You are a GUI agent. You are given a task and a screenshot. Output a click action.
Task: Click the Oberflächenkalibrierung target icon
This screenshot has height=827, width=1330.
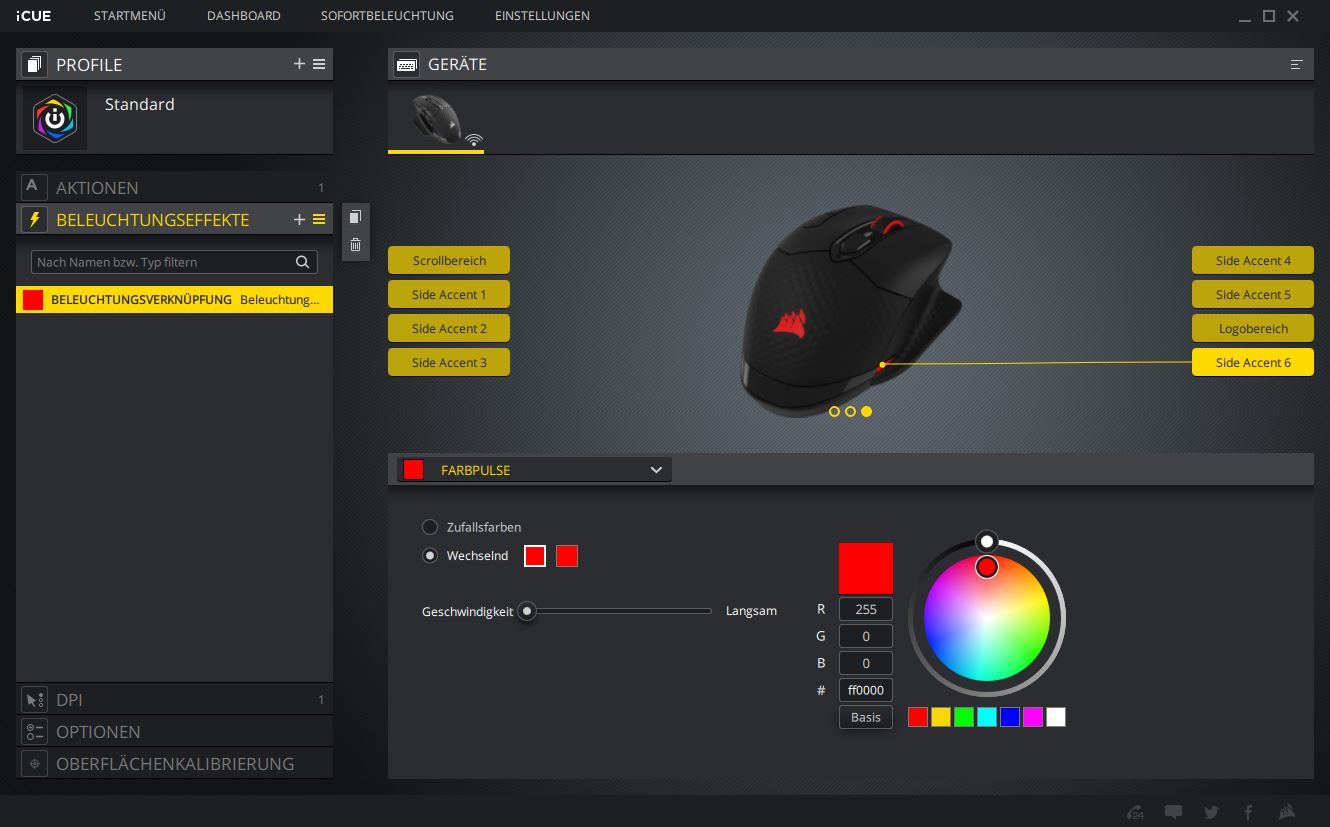[x=34, y=764]
